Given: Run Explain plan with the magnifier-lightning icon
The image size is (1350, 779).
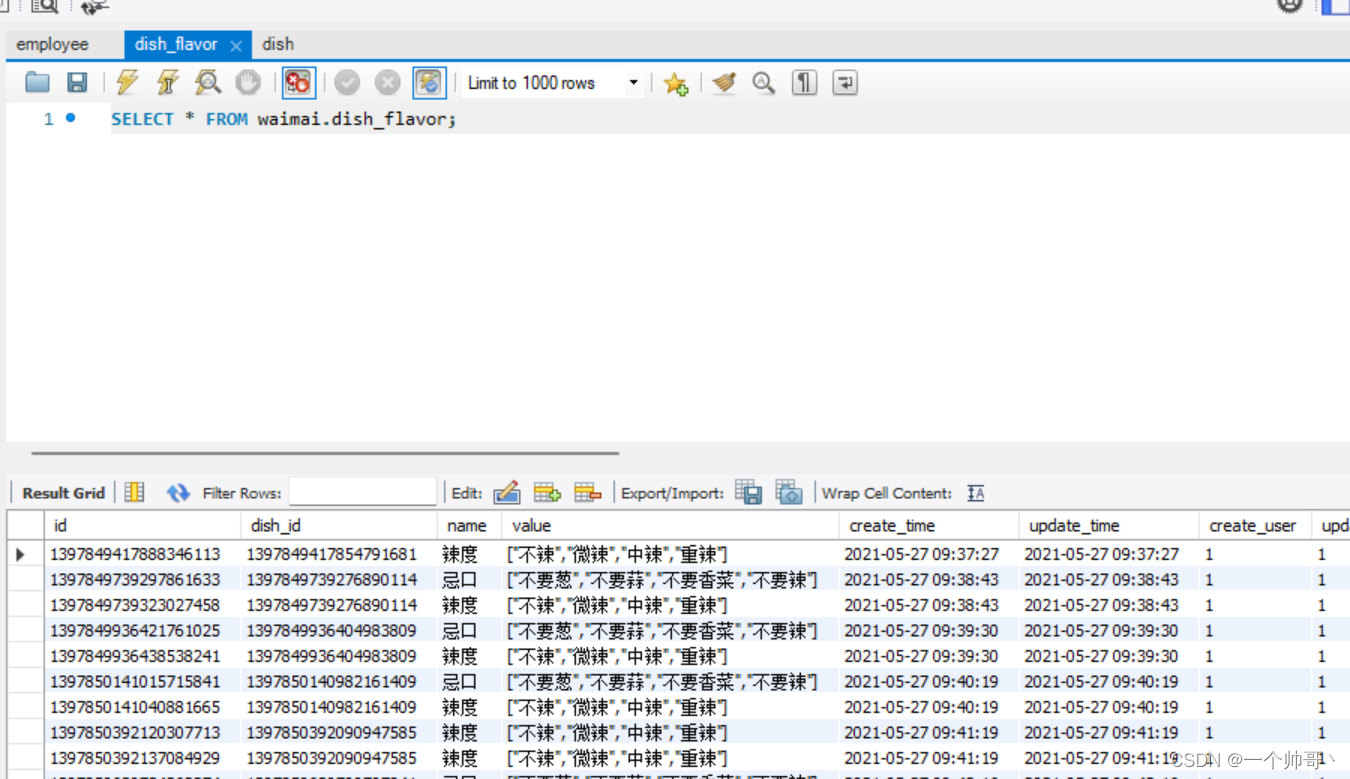Looking at the screenshot, I should tap(208, 83).
